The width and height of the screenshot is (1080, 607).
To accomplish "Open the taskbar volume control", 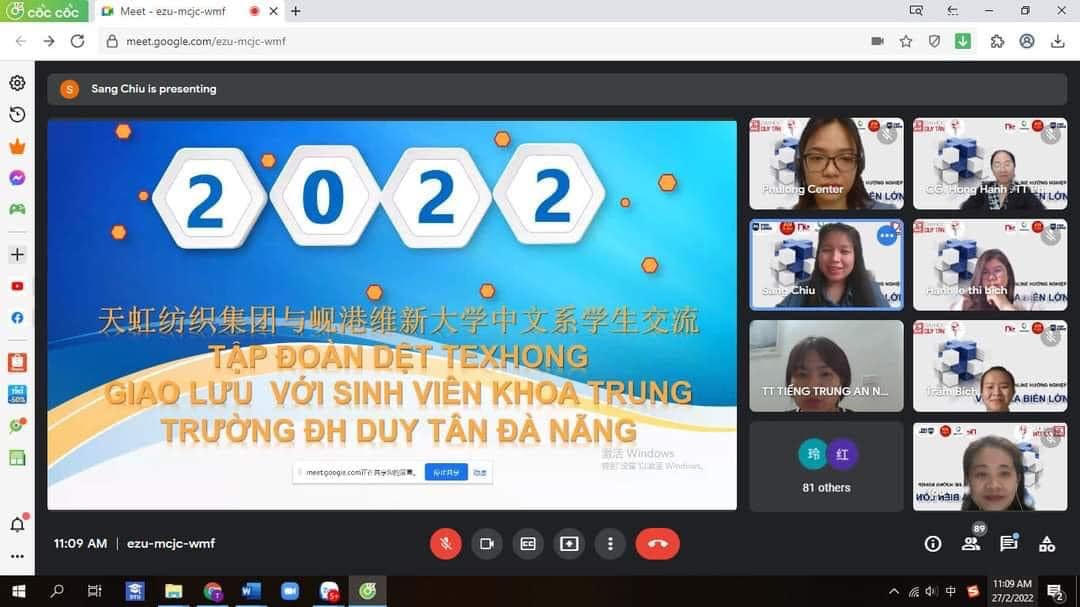I will 932,591.
